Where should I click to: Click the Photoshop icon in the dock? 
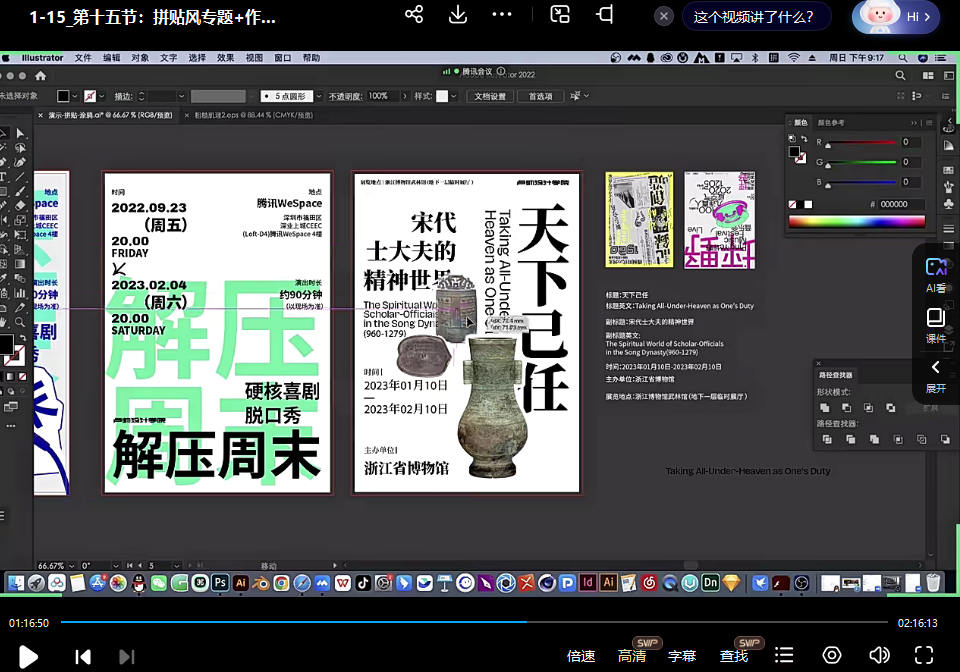(219, 582)
